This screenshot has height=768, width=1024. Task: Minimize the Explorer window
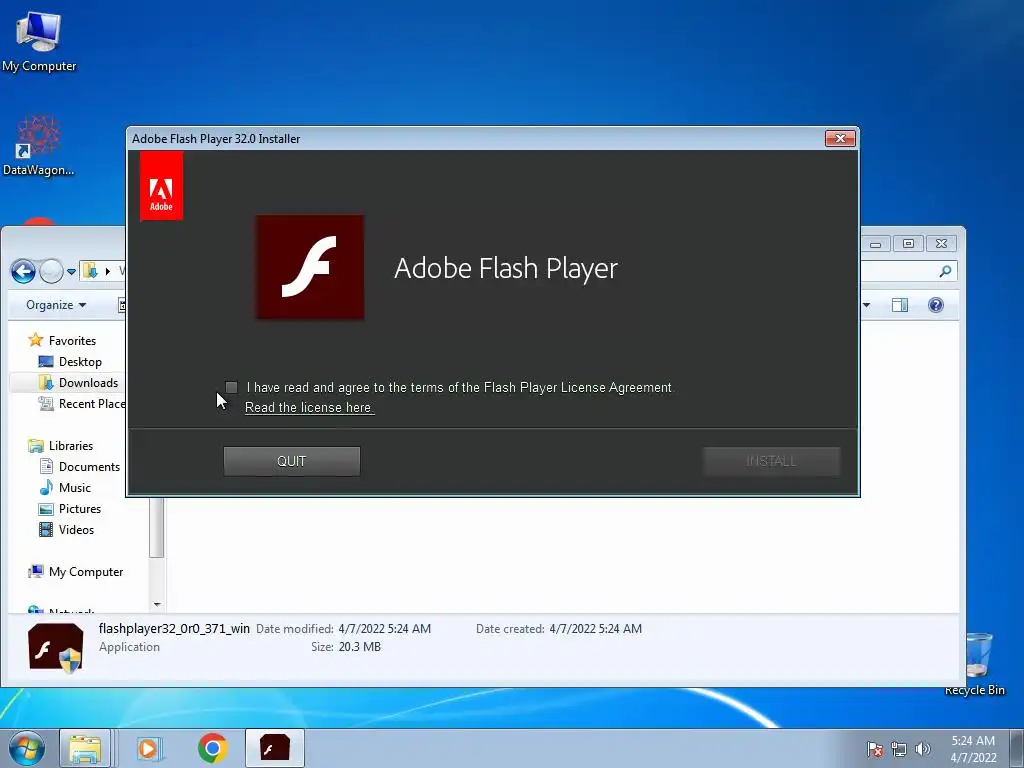[x=876, y=244]
